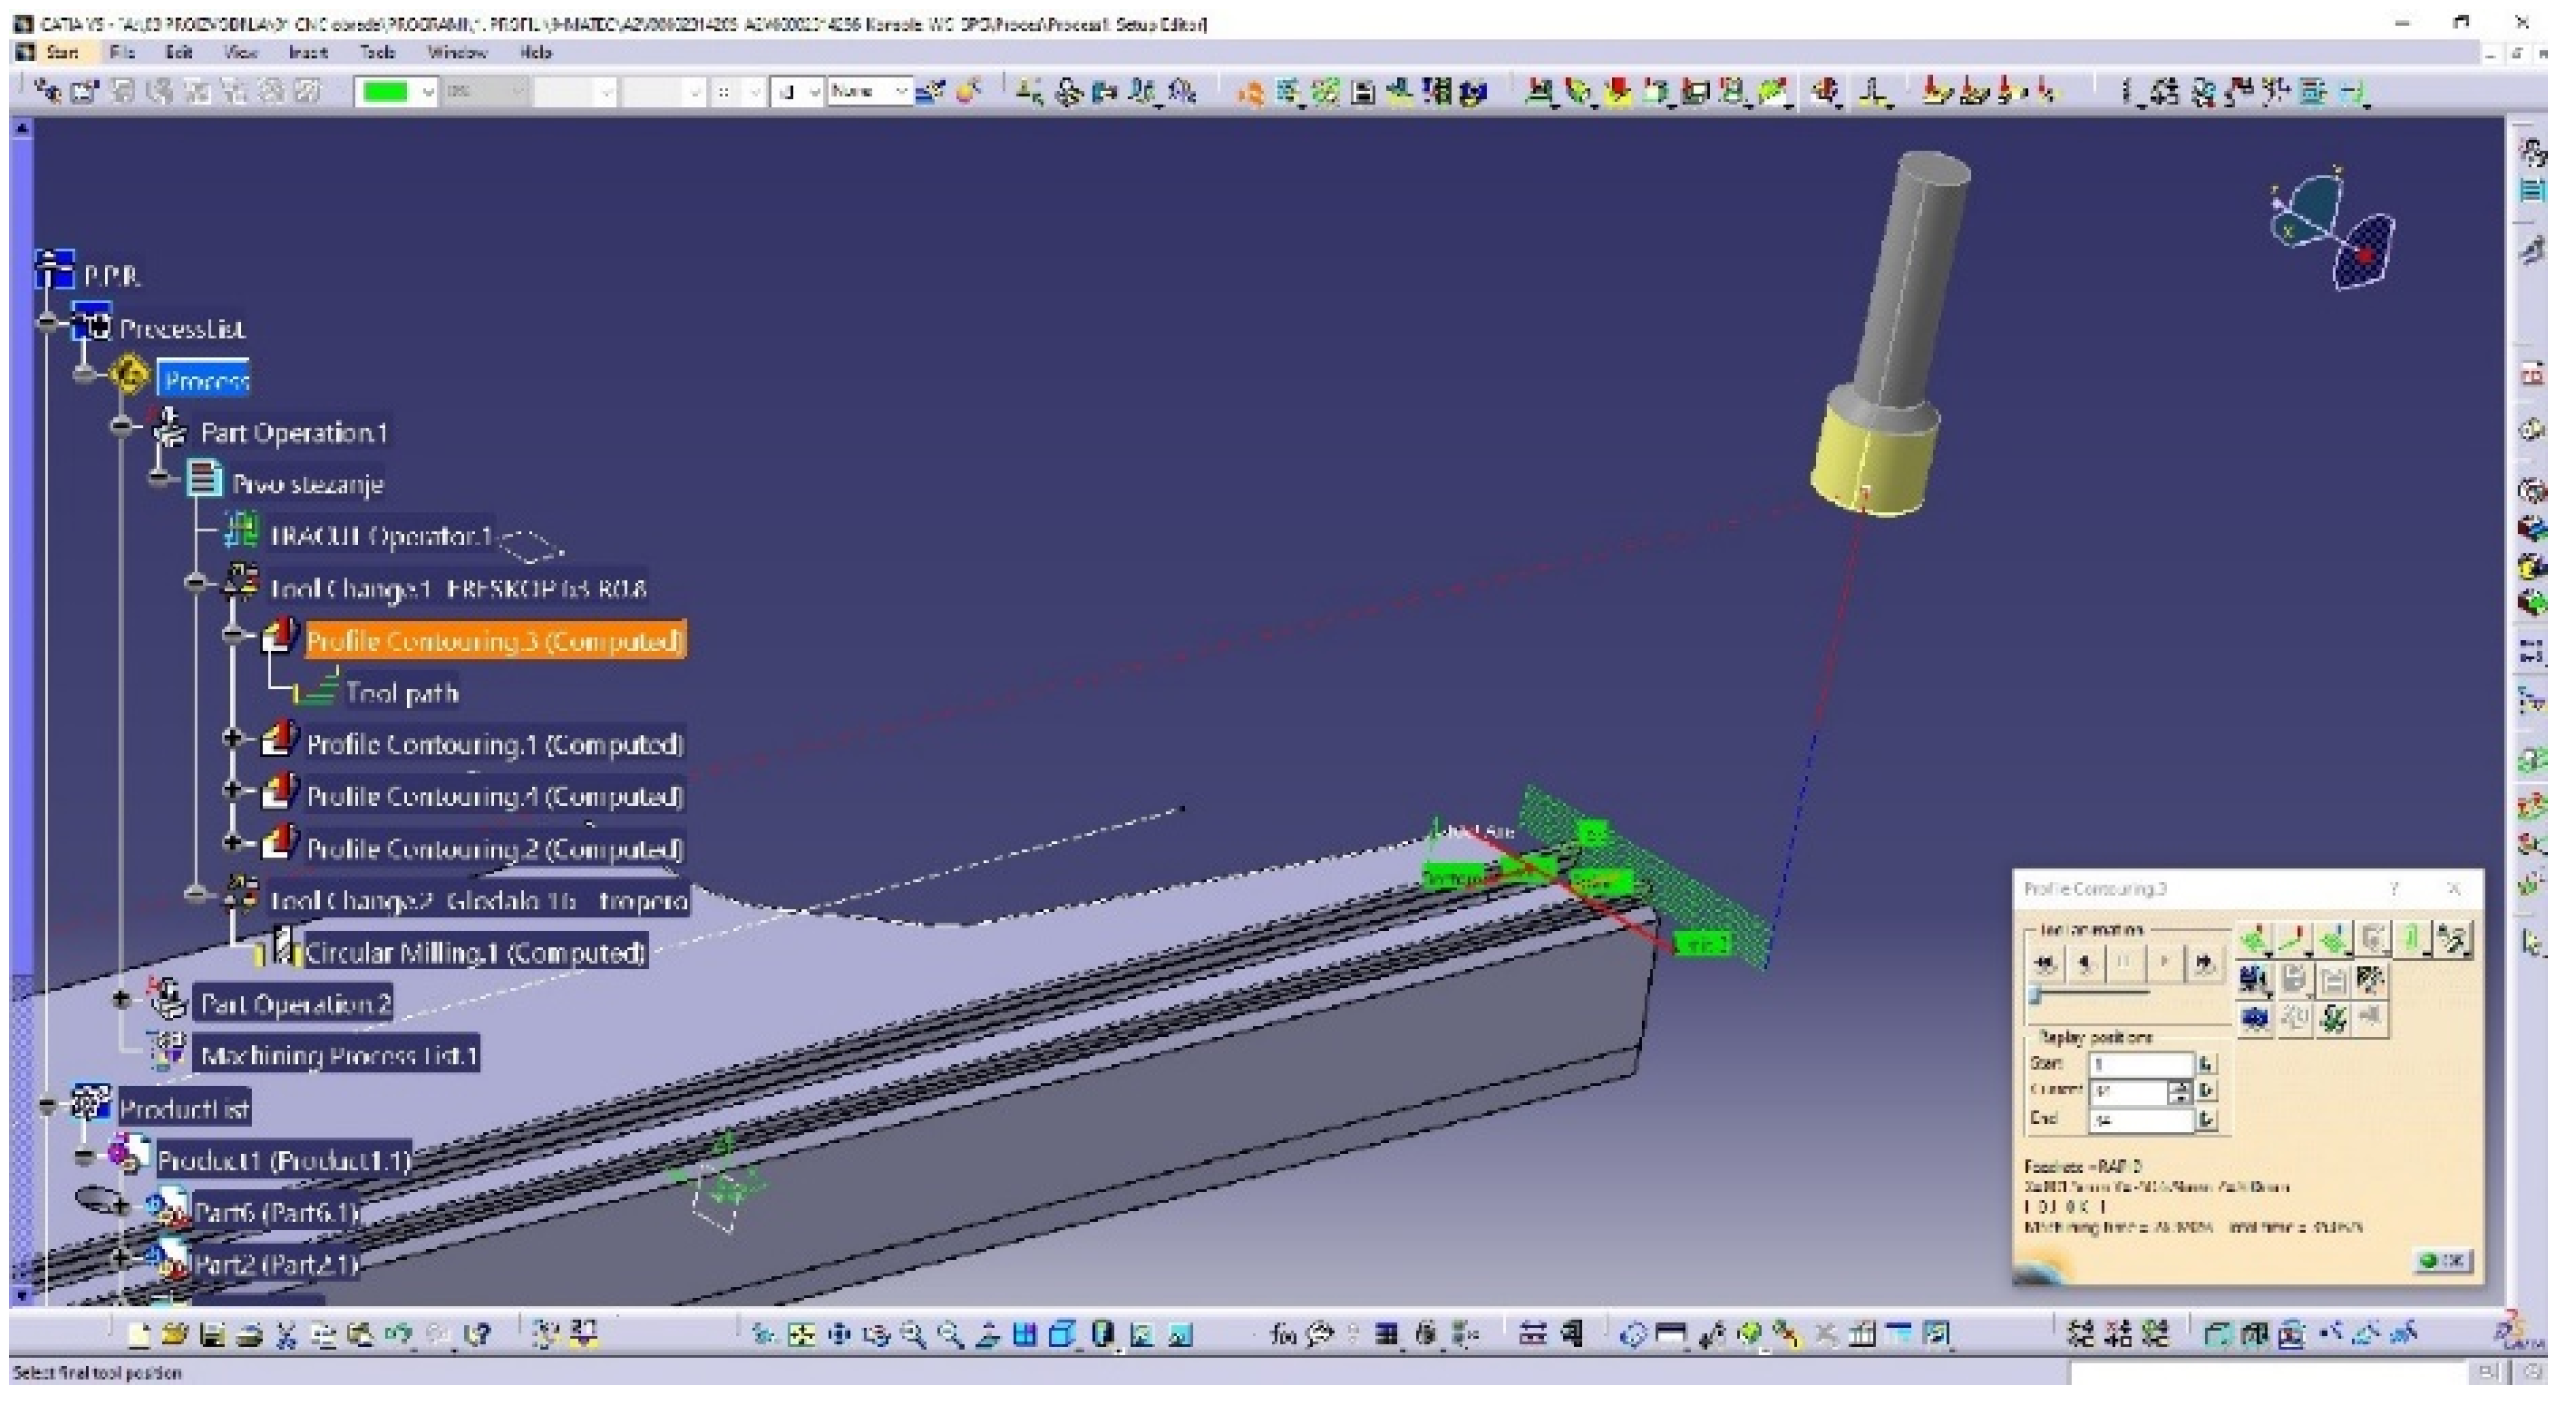This screenshot has height=1402, width=2563.
Task: Jump to end of tool path replay
Action: coord(2204,964)
